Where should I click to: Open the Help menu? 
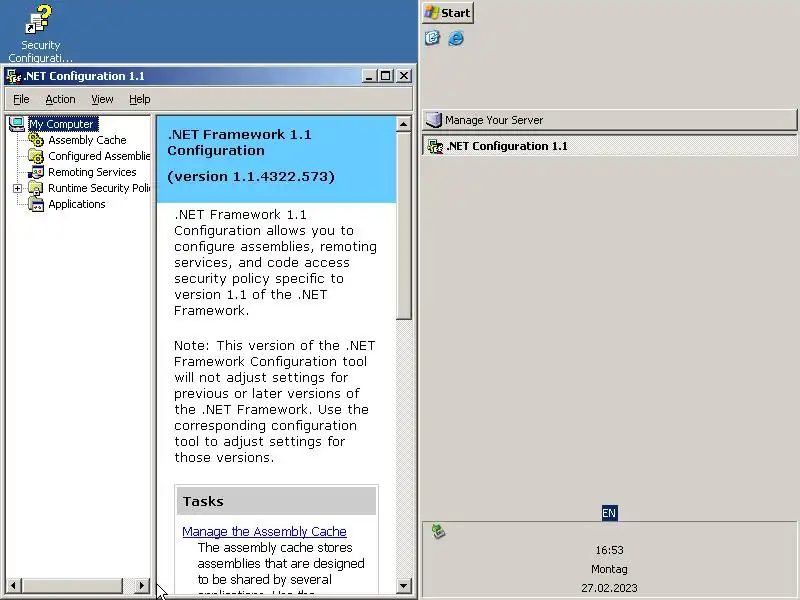pos(139,99)
